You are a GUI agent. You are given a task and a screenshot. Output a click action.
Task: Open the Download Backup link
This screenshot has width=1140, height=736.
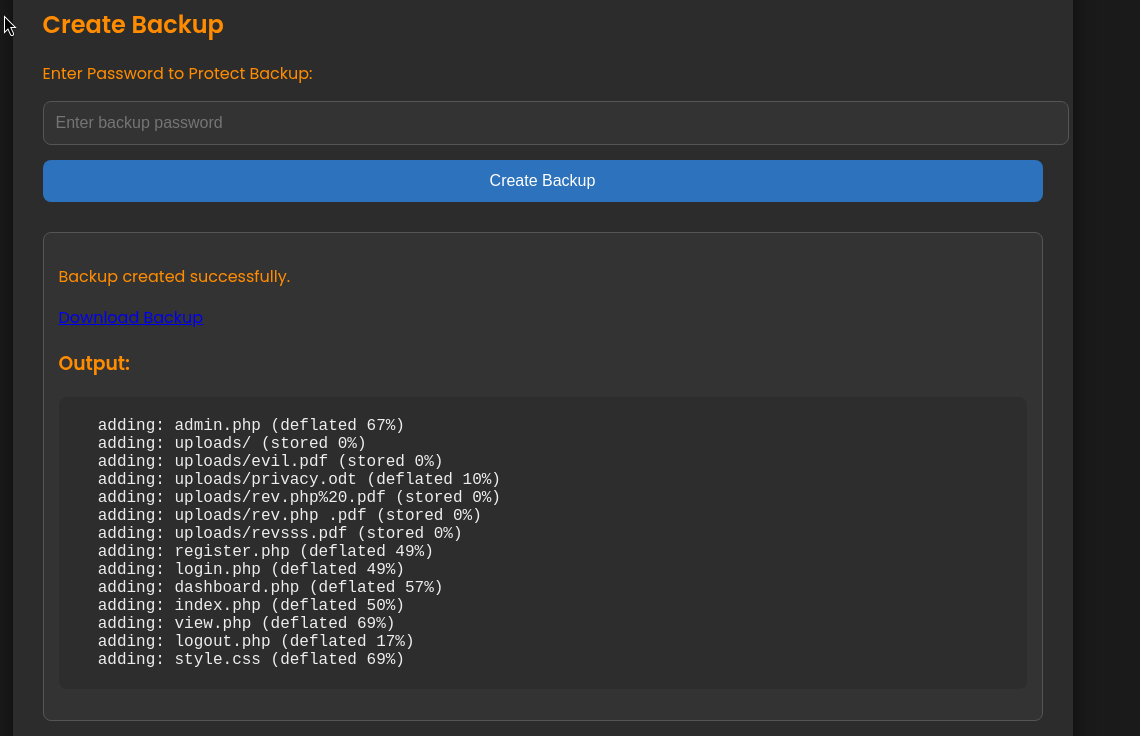130,318
